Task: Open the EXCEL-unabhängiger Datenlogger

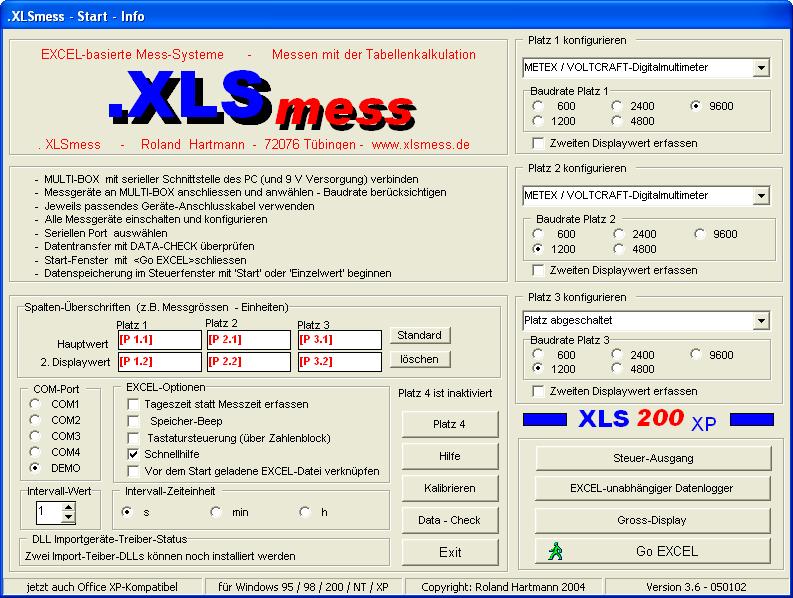Action: click(654, 488)
